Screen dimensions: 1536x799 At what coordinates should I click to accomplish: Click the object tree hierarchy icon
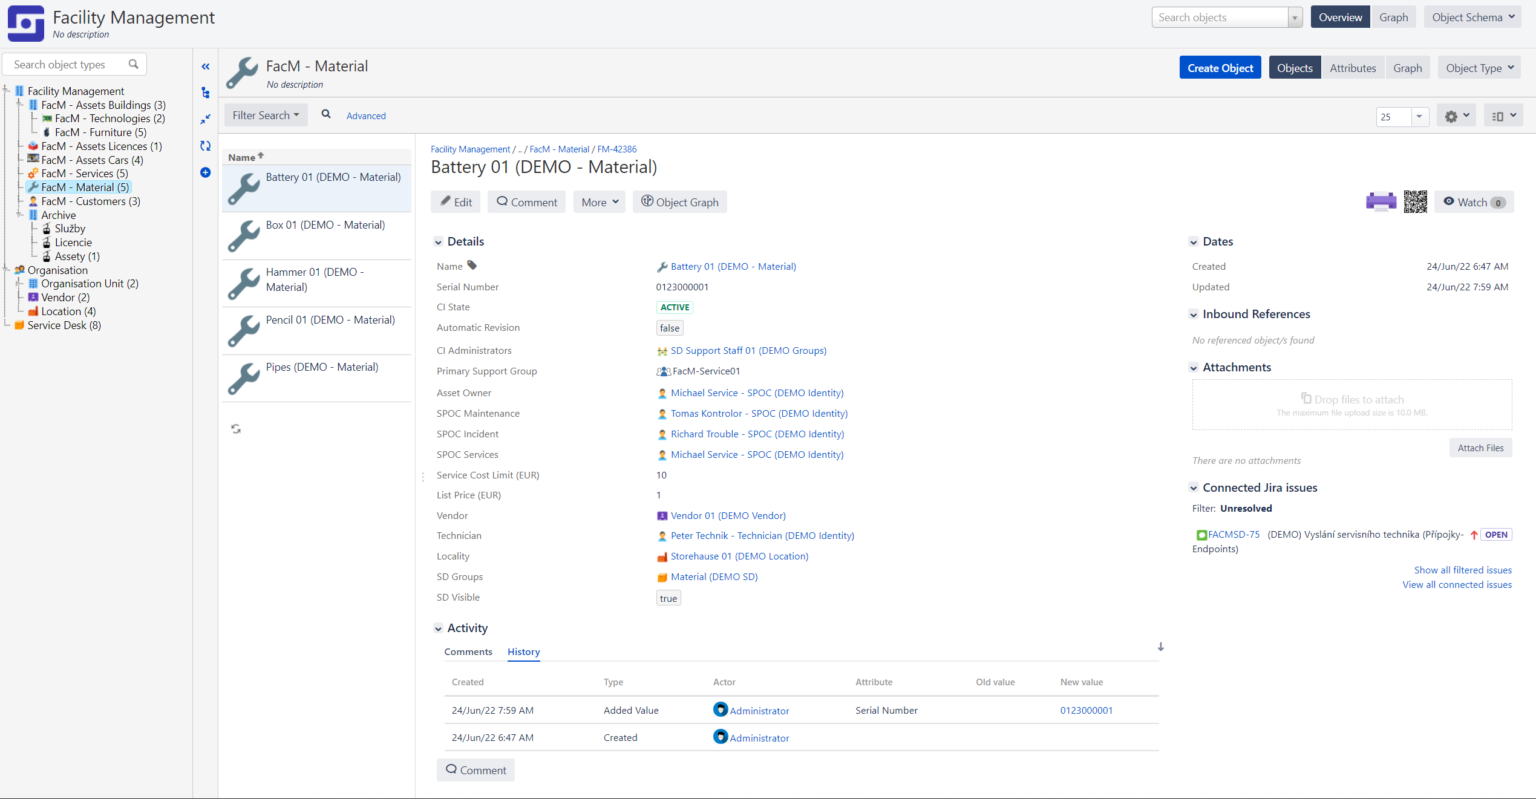205,93
